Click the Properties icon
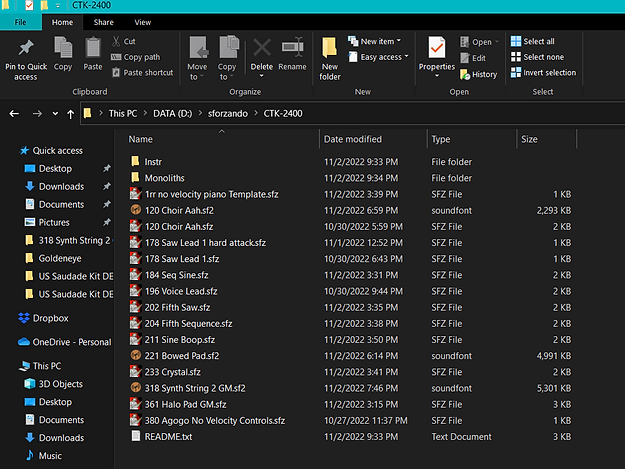 point(437,47)
